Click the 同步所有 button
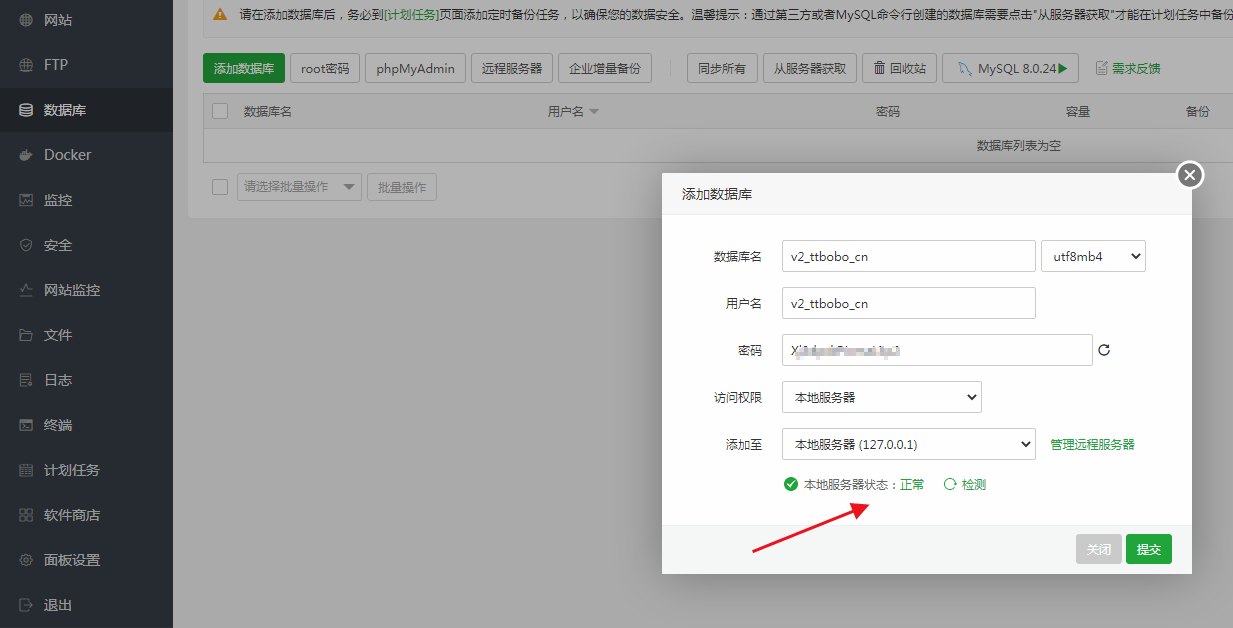Image resolution: width=1233 pixels, height=628 pixels. pyautogui.click(x=722, y=68)
